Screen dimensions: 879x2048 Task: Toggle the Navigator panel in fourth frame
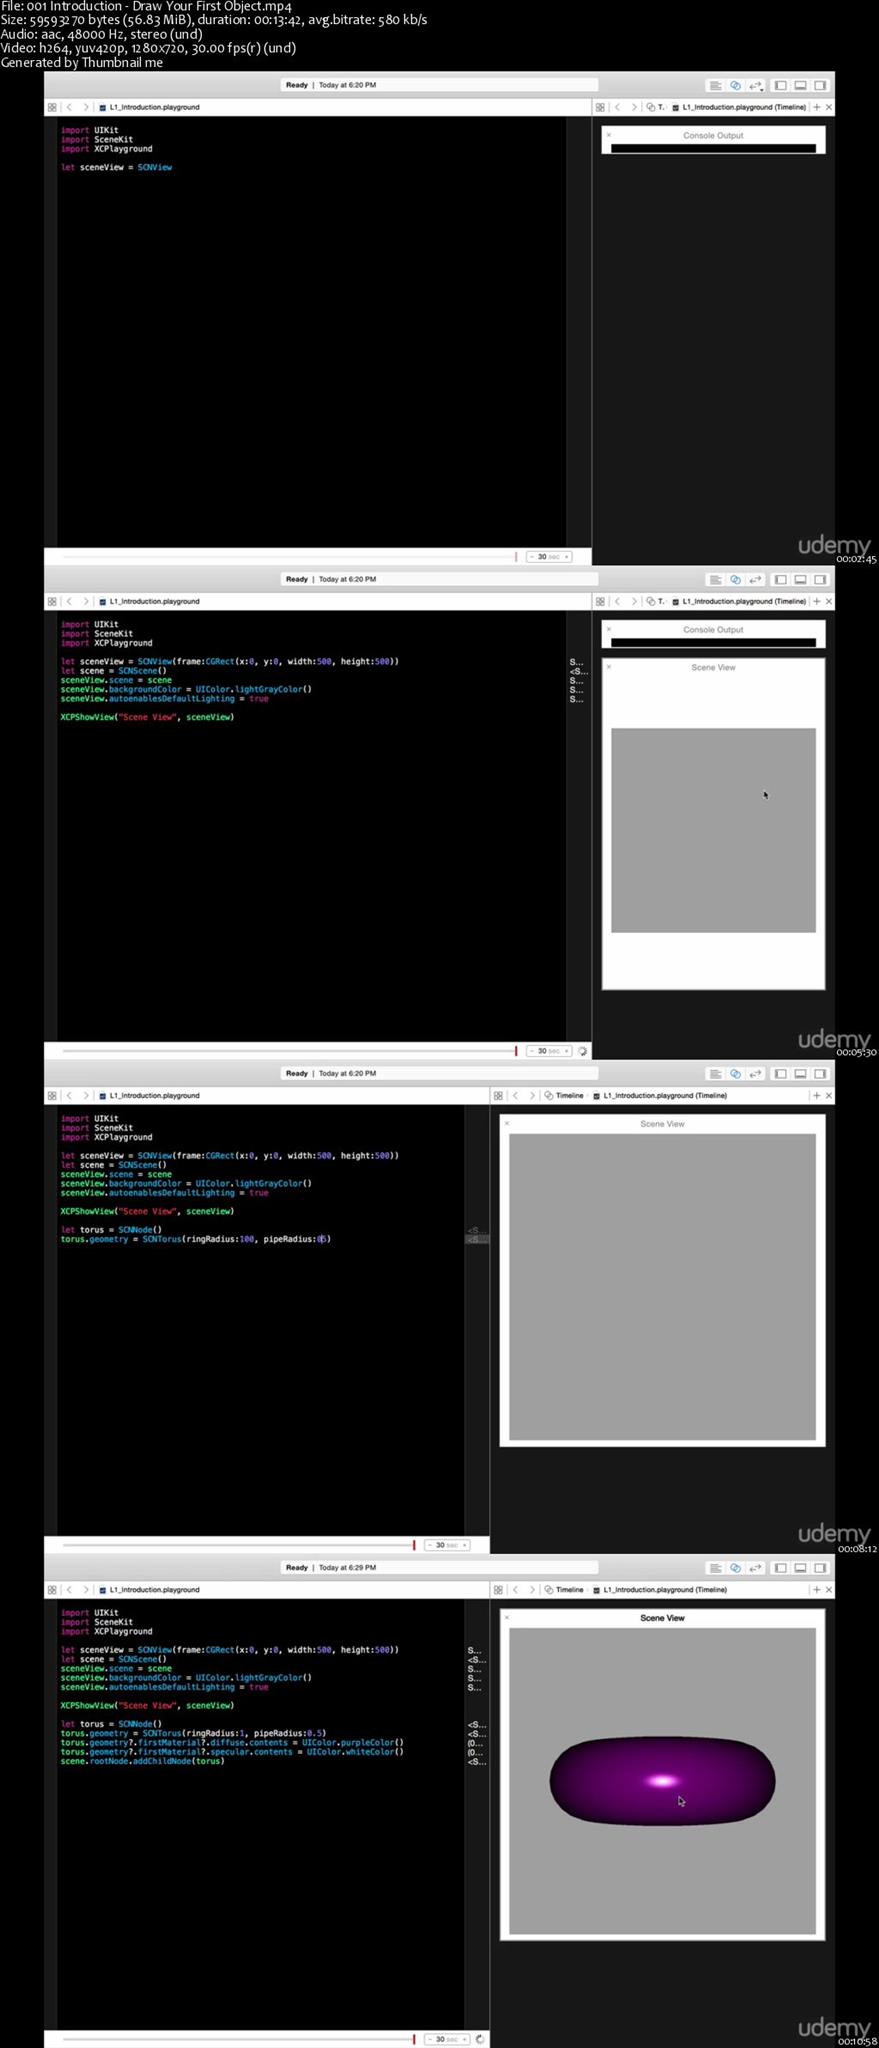[781, 1568]
